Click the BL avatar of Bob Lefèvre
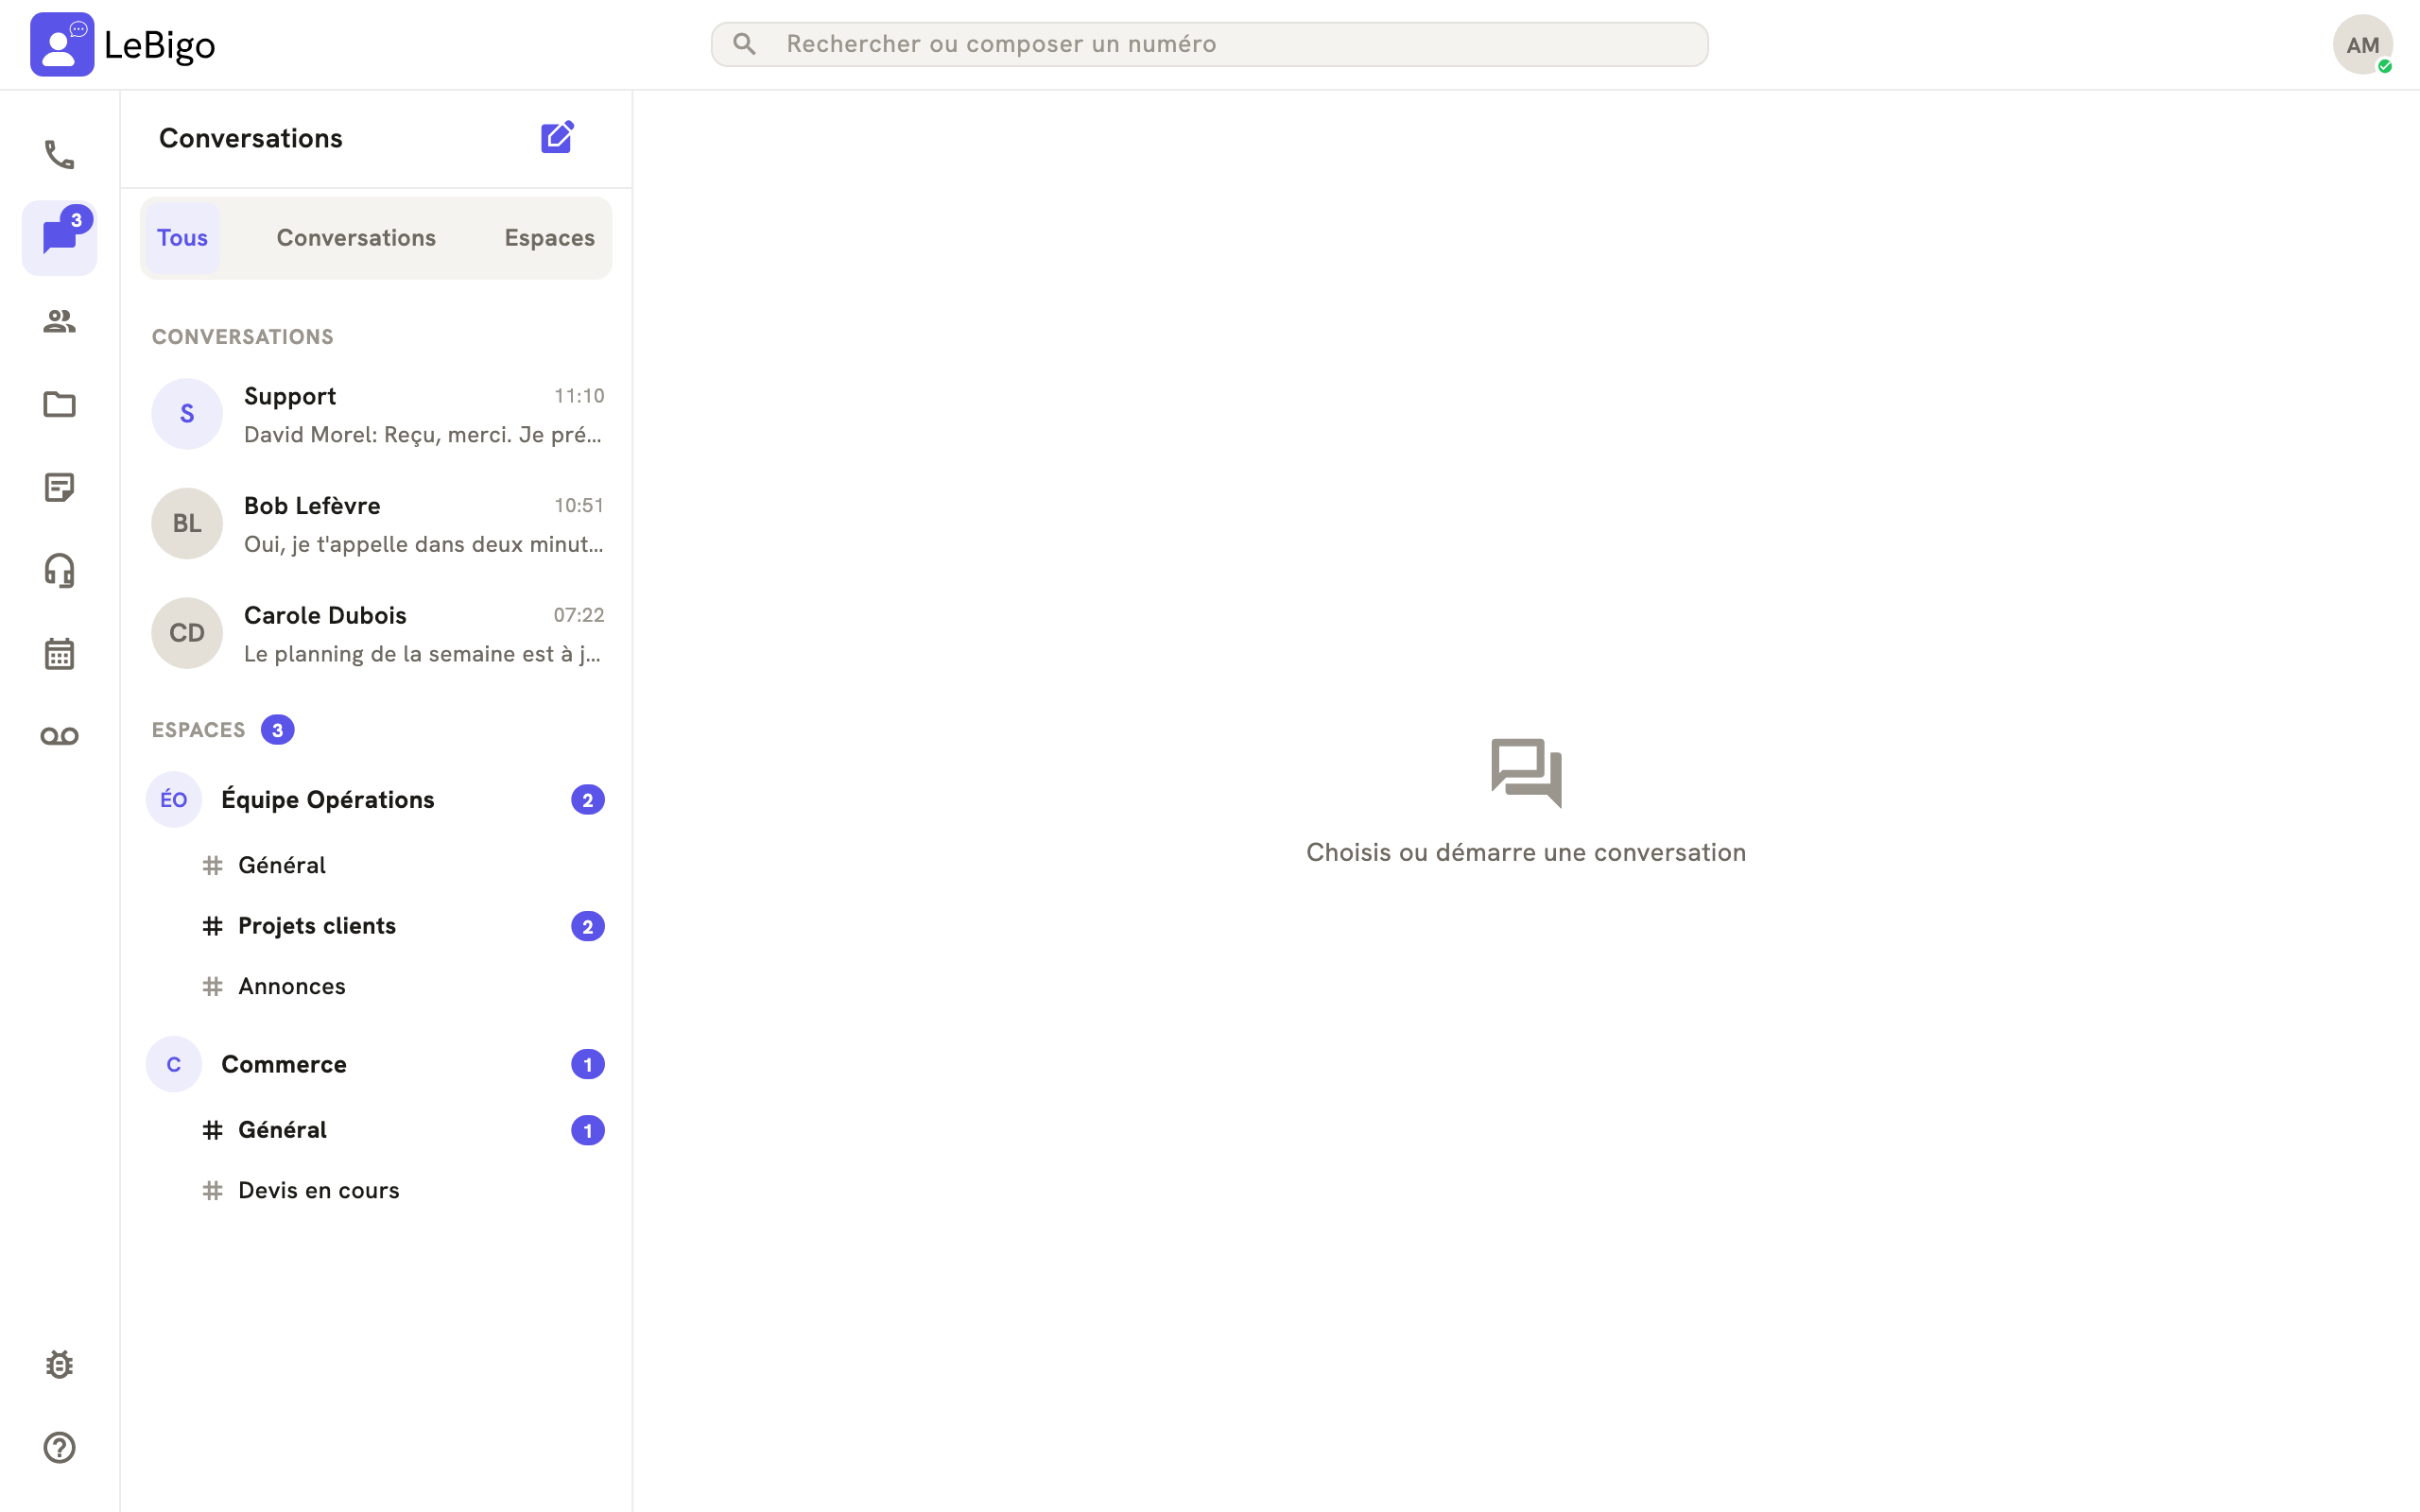 [x=187, y=524]
